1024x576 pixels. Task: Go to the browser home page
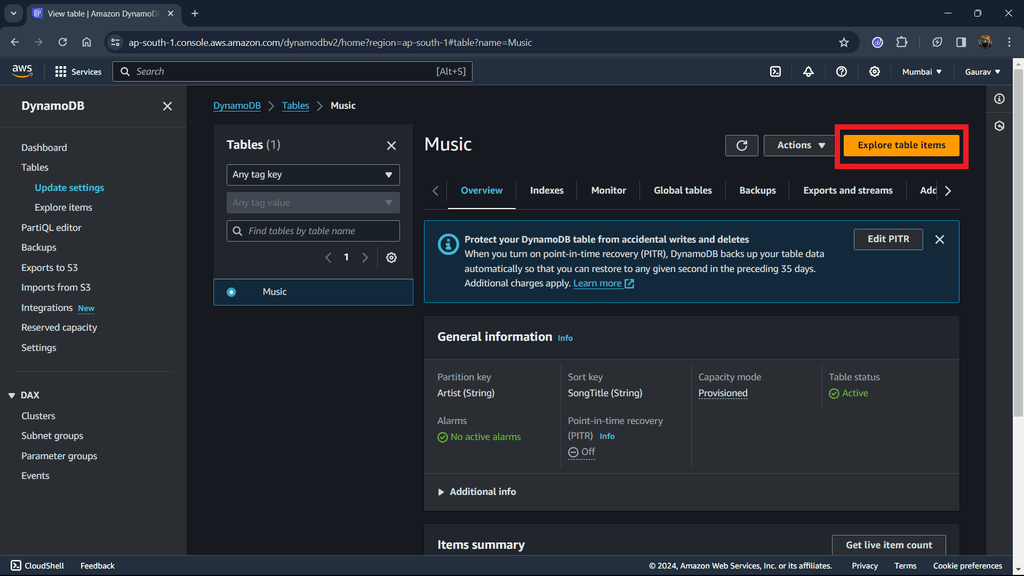[x=87, y=42]
